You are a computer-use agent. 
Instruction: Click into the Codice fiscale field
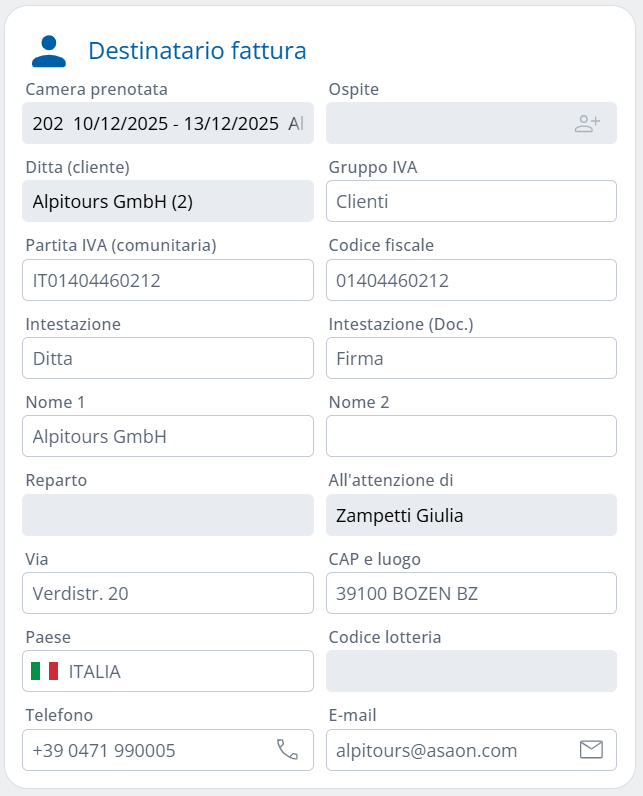tap(471, 280)
